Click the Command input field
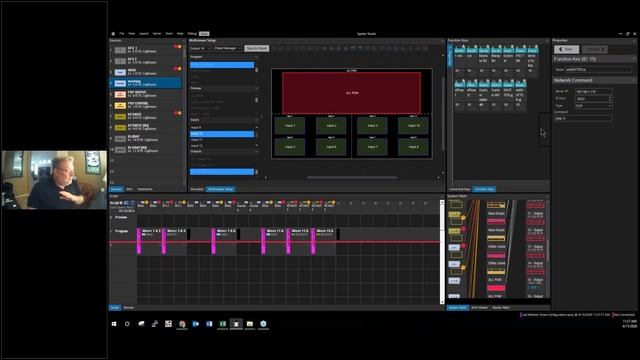This screenshot has height=360, width=640. (x=582, y=118)
